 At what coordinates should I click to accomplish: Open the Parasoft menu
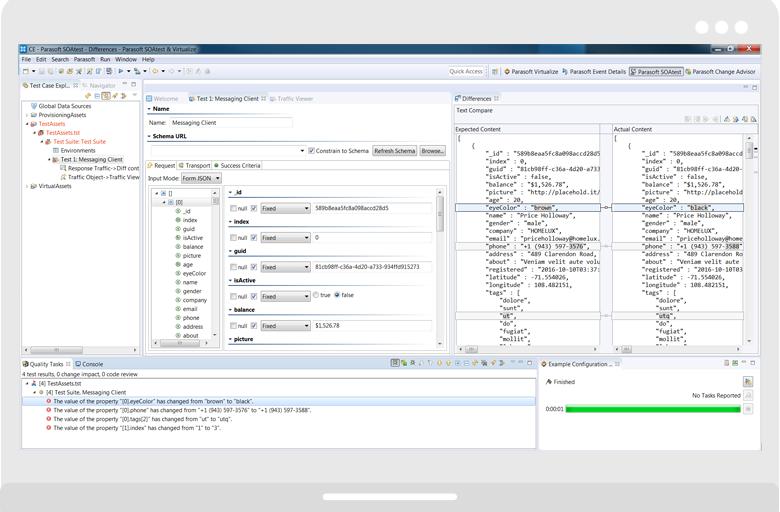[83, 60]
